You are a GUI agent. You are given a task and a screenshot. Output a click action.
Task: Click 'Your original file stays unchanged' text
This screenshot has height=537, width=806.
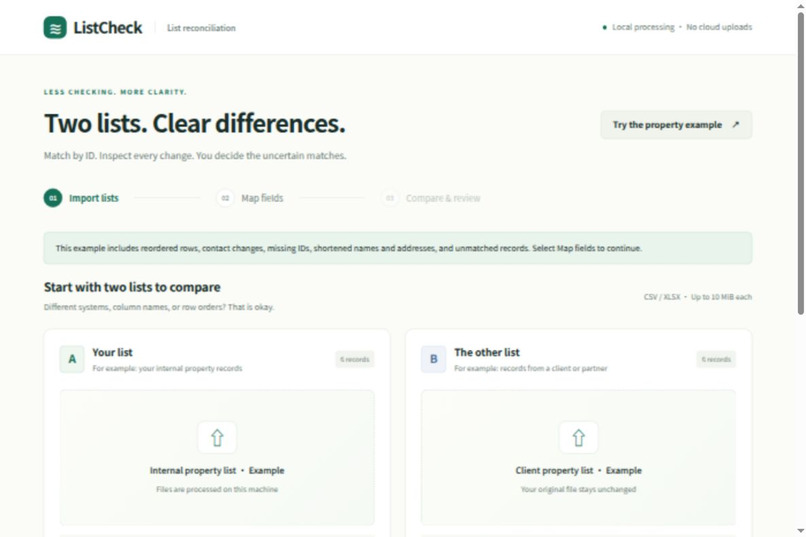578,489
